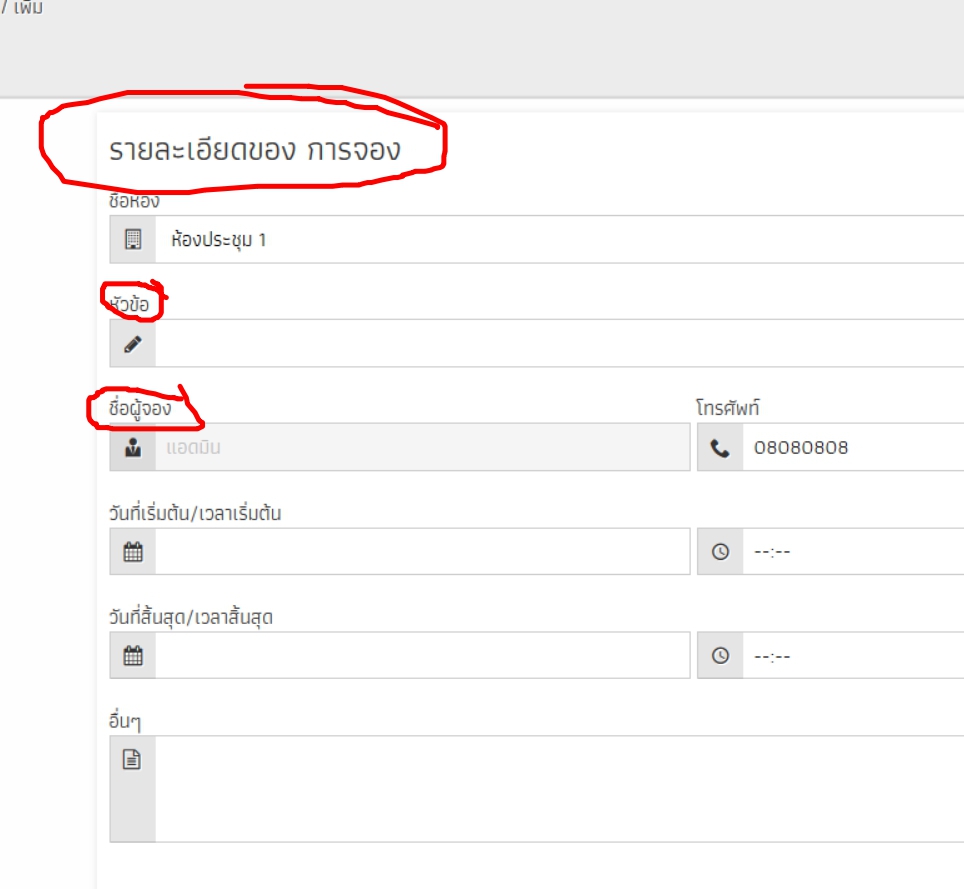The image size is (964, 889).
Task: Open the ห้องประชุม 1 room selector
Action: (559, 239)
